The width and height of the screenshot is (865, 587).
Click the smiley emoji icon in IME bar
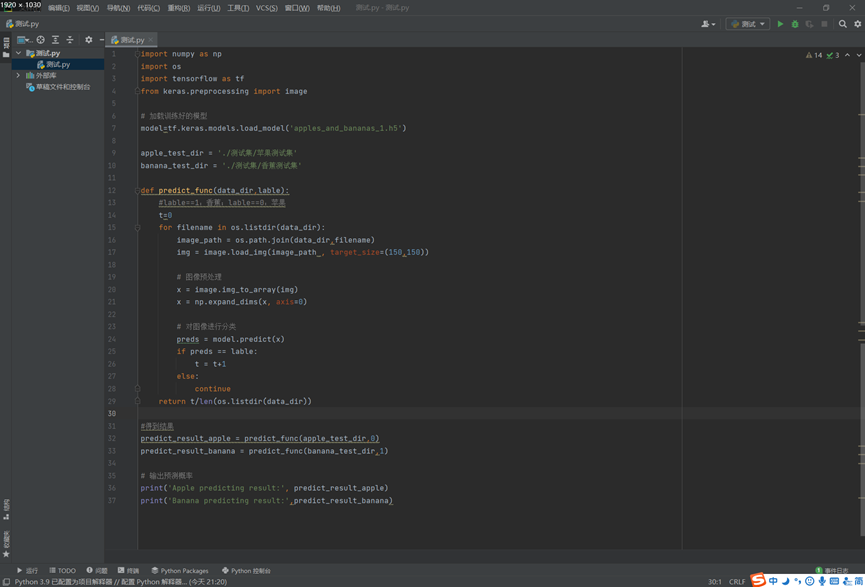810,580
